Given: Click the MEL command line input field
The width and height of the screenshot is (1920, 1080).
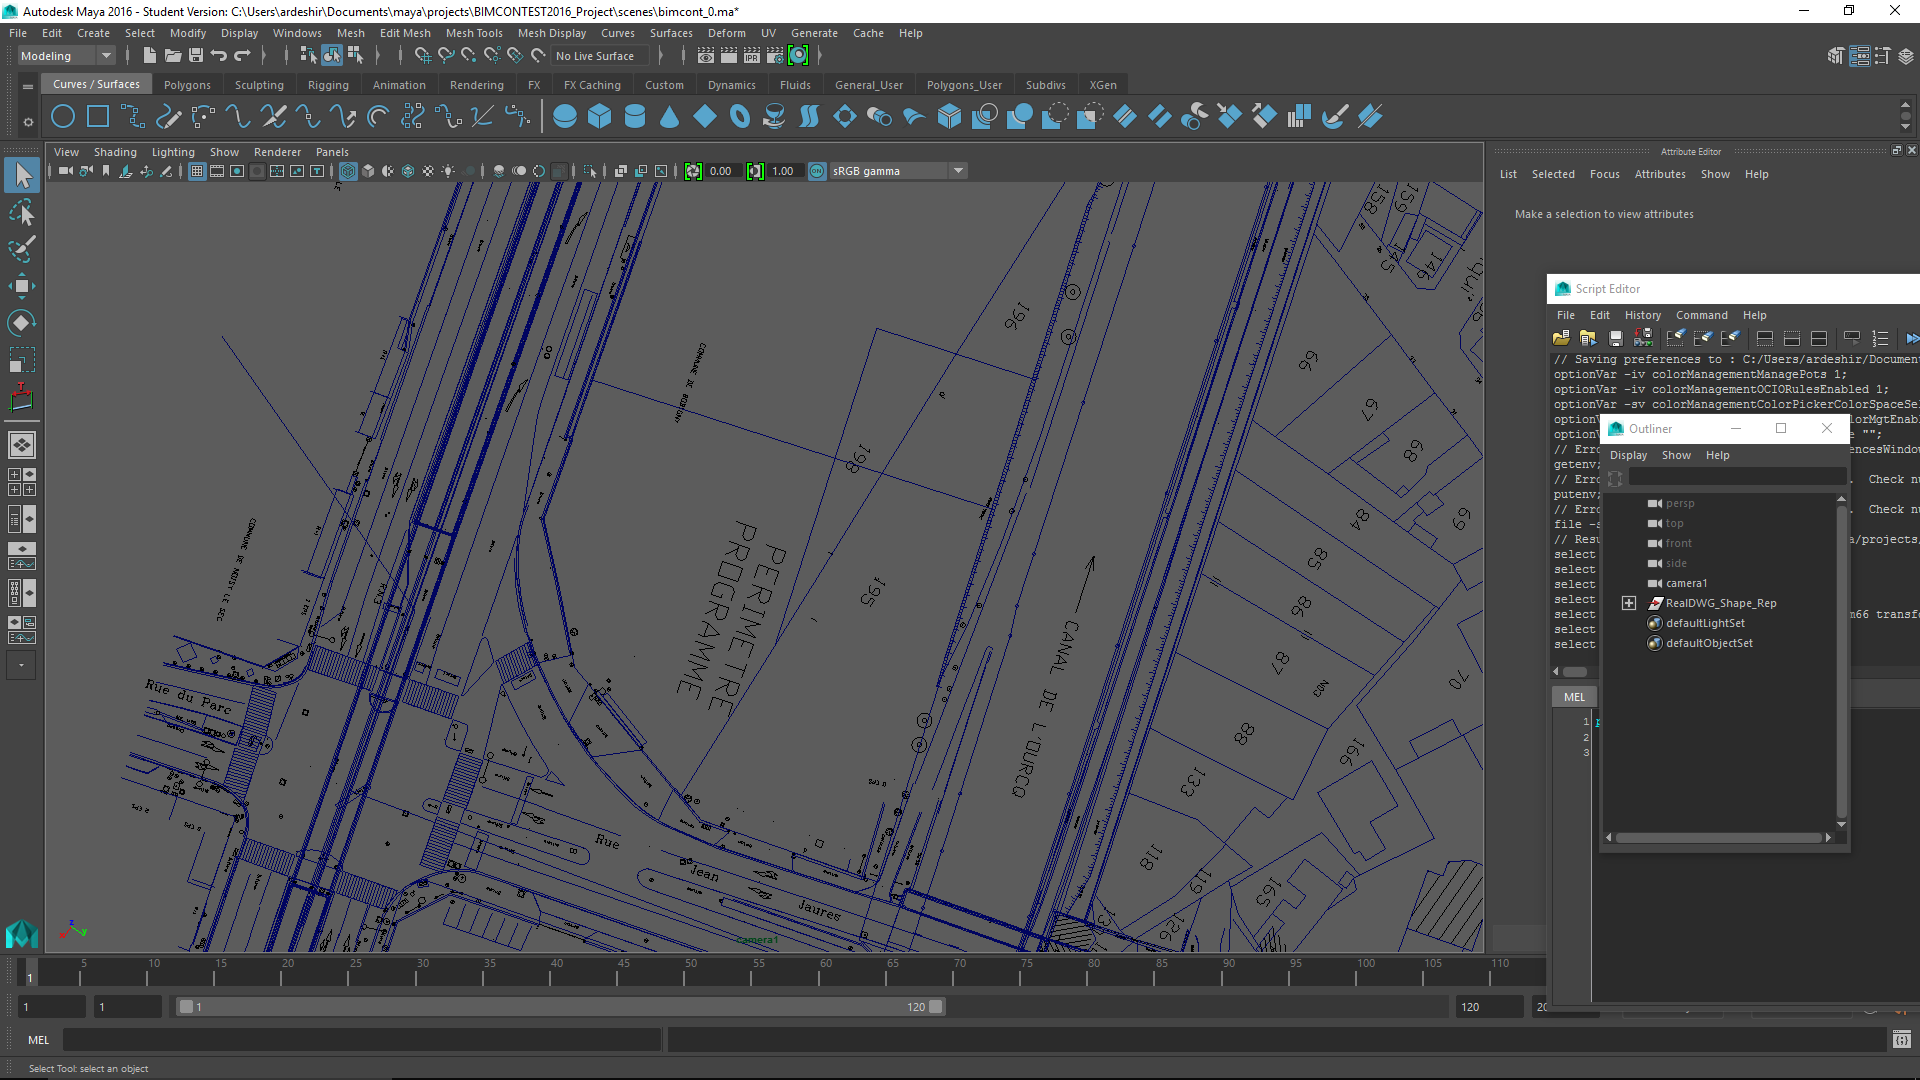Looking at the screenshot, I should 360,1040.
